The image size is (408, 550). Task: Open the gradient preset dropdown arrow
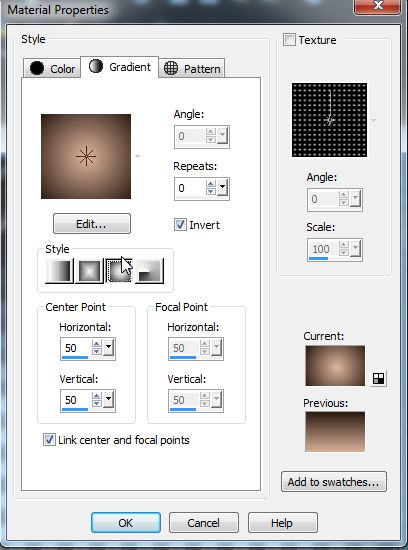[138, 156]
